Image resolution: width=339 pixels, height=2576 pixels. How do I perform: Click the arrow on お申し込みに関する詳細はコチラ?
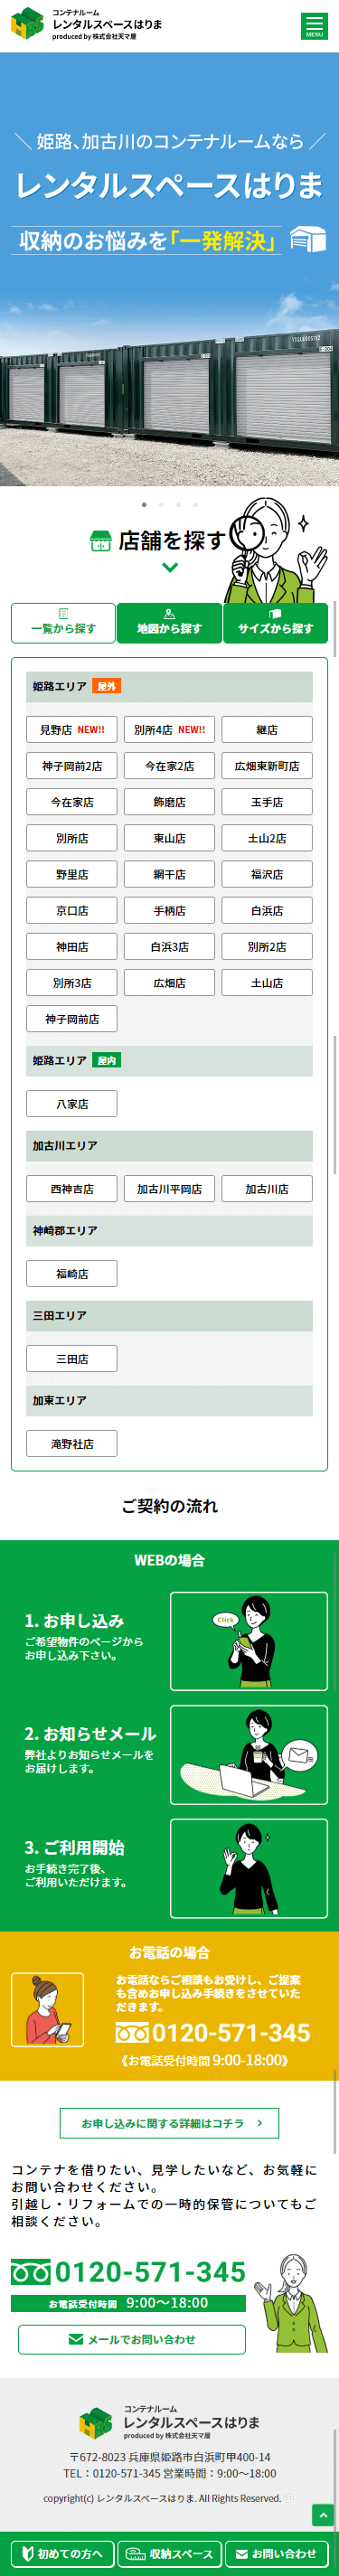coord(259,2123)
